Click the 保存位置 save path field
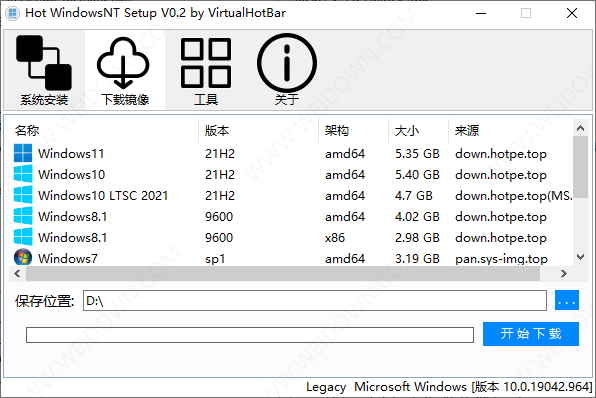This screenshot has width=596, height=398. click(x=315, y=301)
